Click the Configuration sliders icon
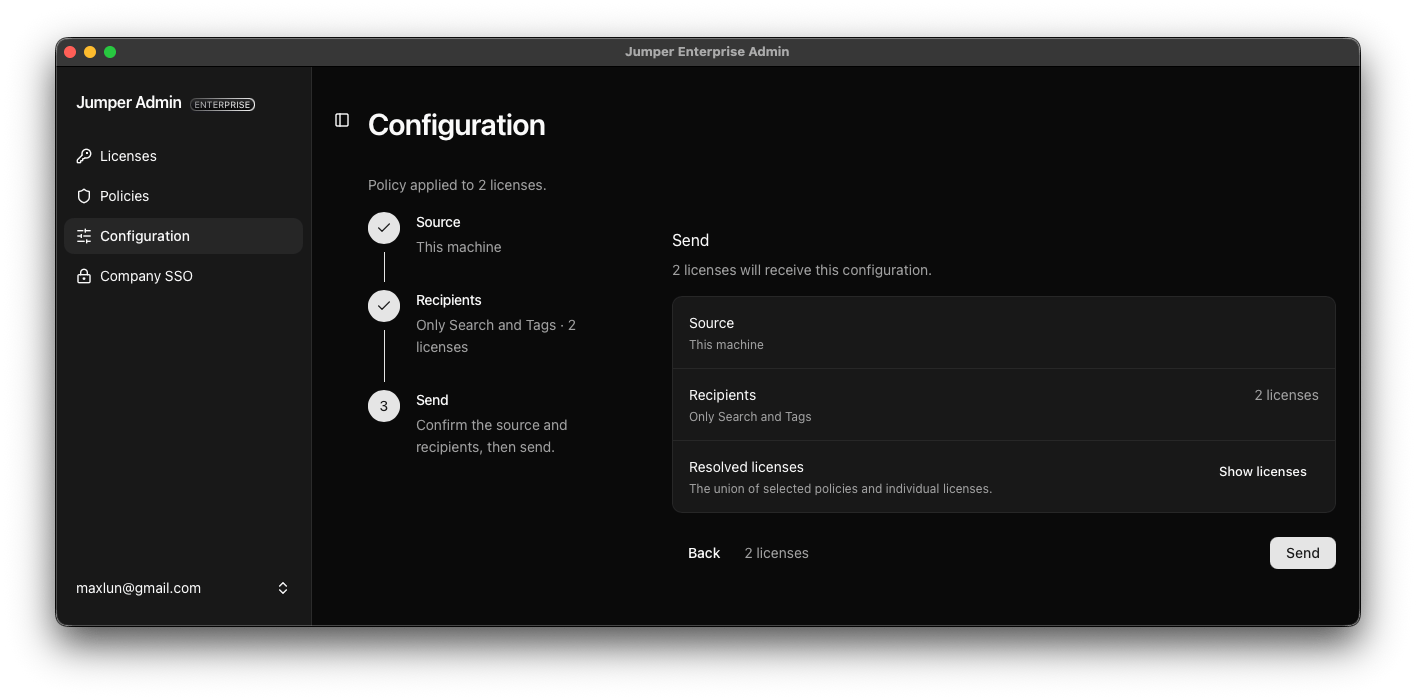1416x700 pixels. pyautogui.click(x=84, y=236)
